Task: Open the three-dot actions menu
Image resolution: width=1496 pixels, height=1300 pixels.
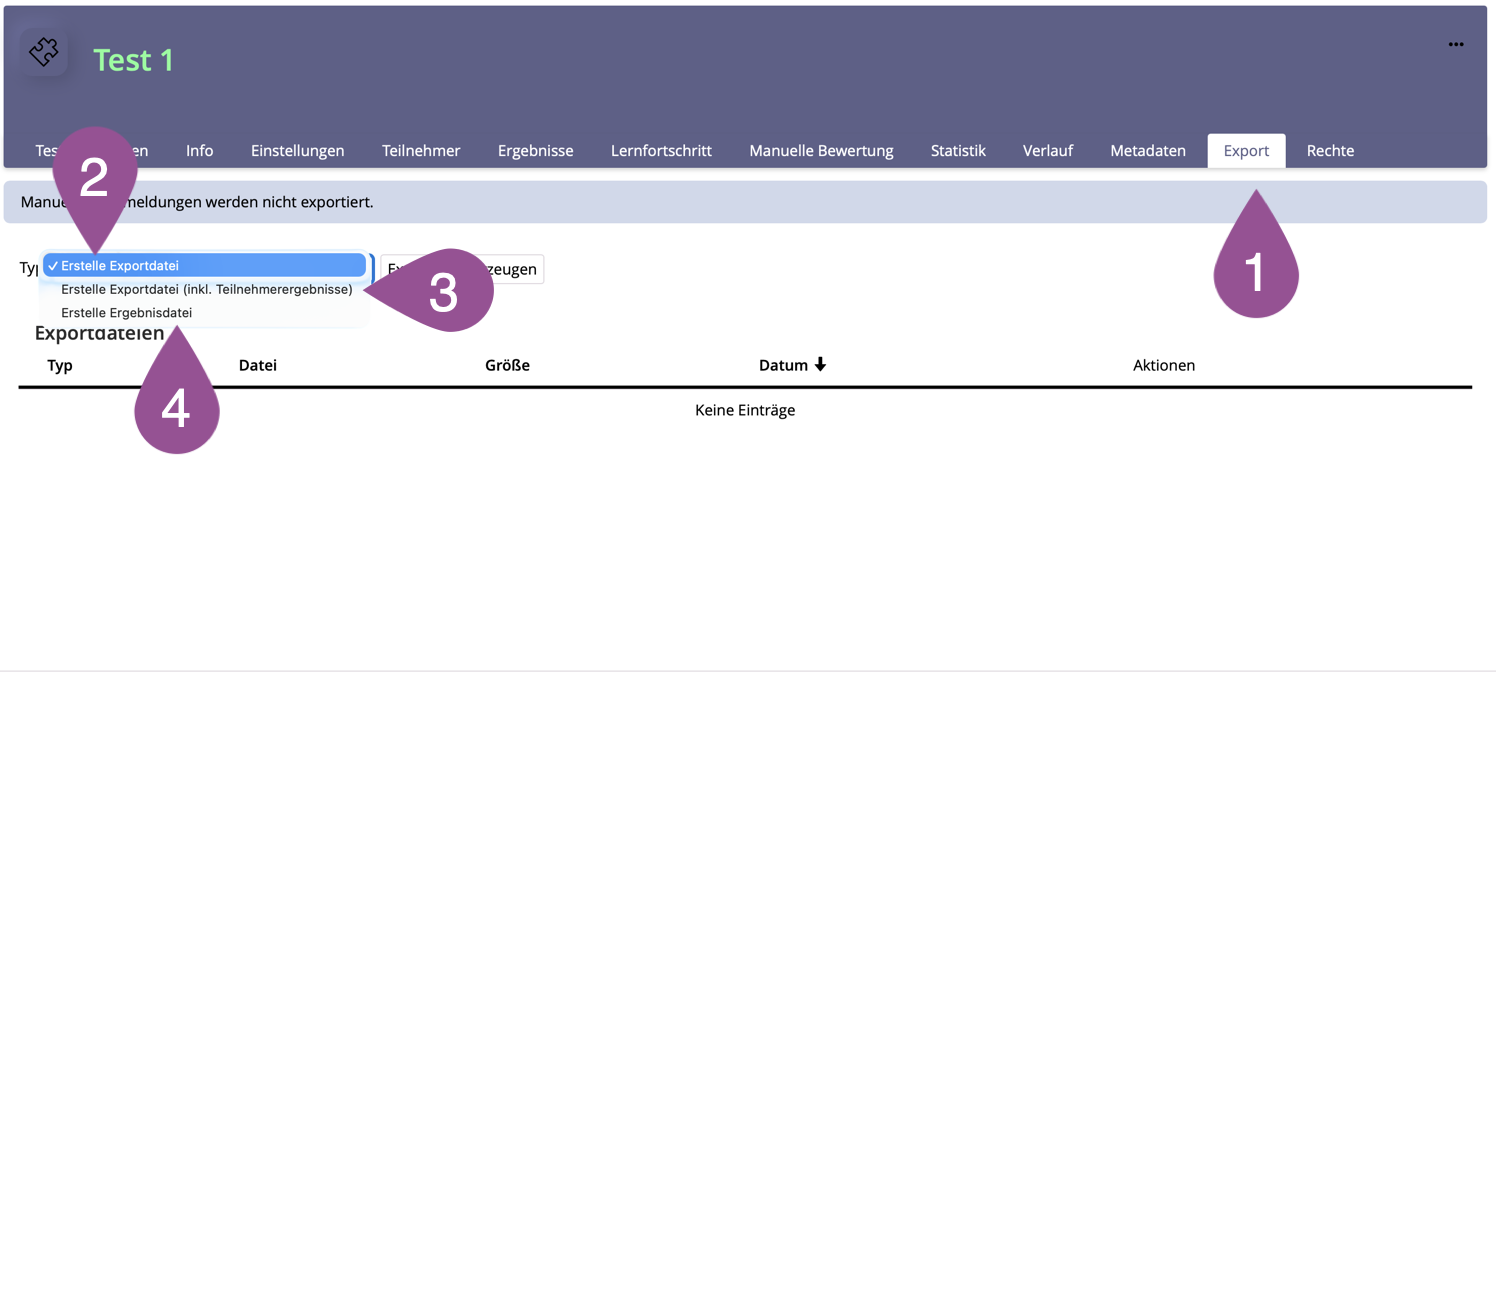Action: click(1455, 44)
